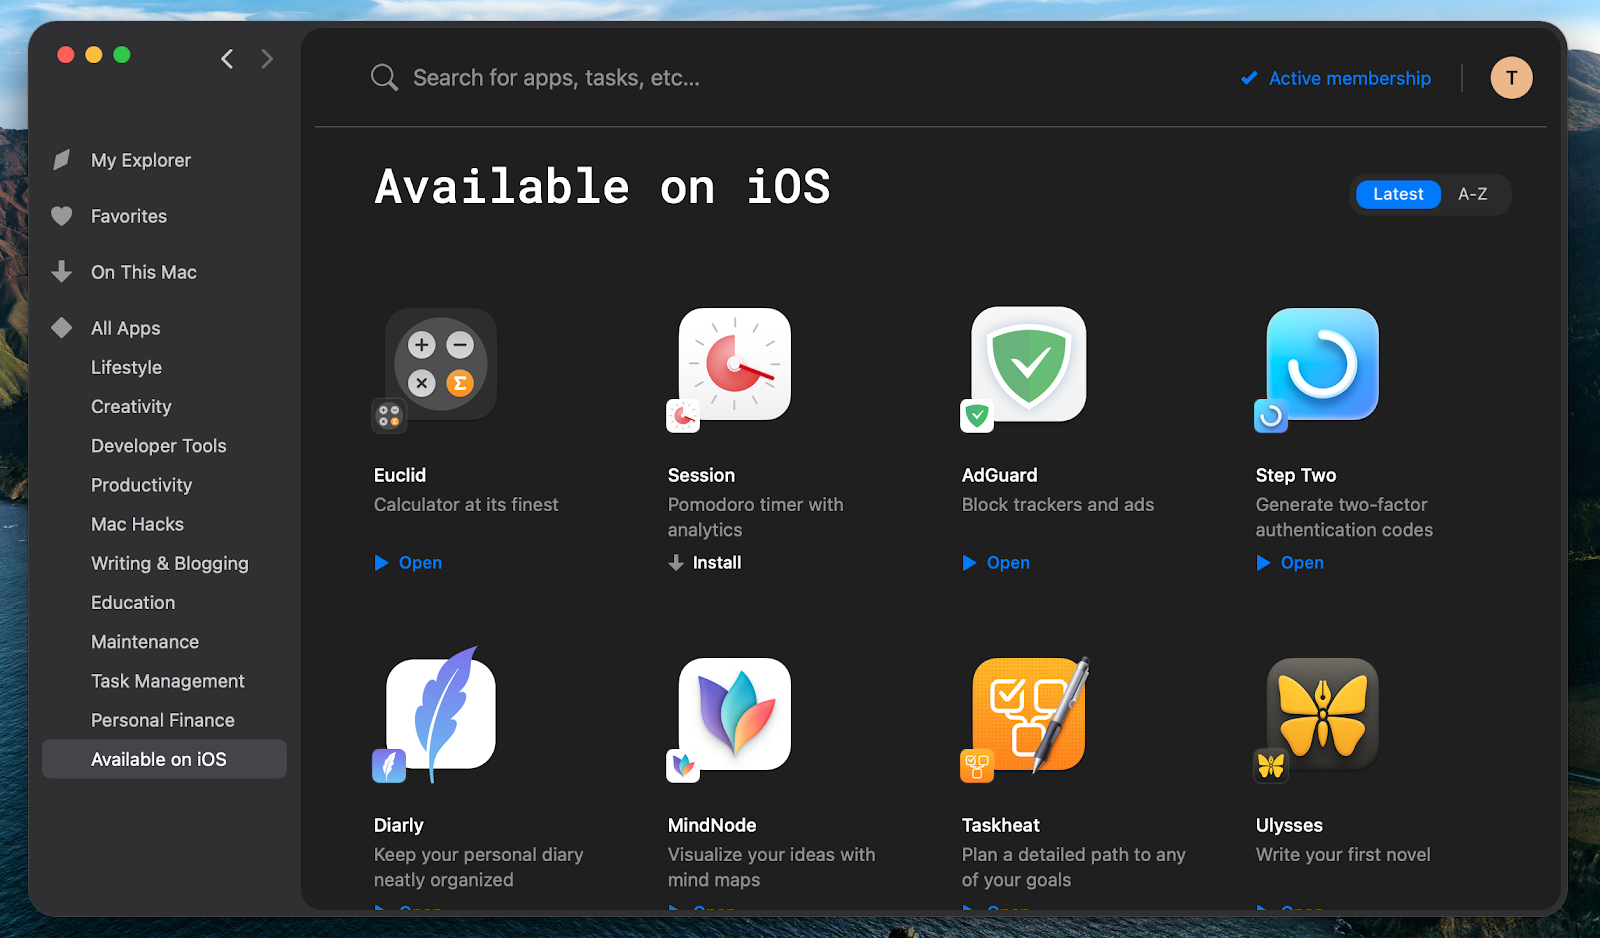This screenshot has height=938, width=1600.
Task: Sort apps alphabetically with A-Z
Action: click(1472, 194)
